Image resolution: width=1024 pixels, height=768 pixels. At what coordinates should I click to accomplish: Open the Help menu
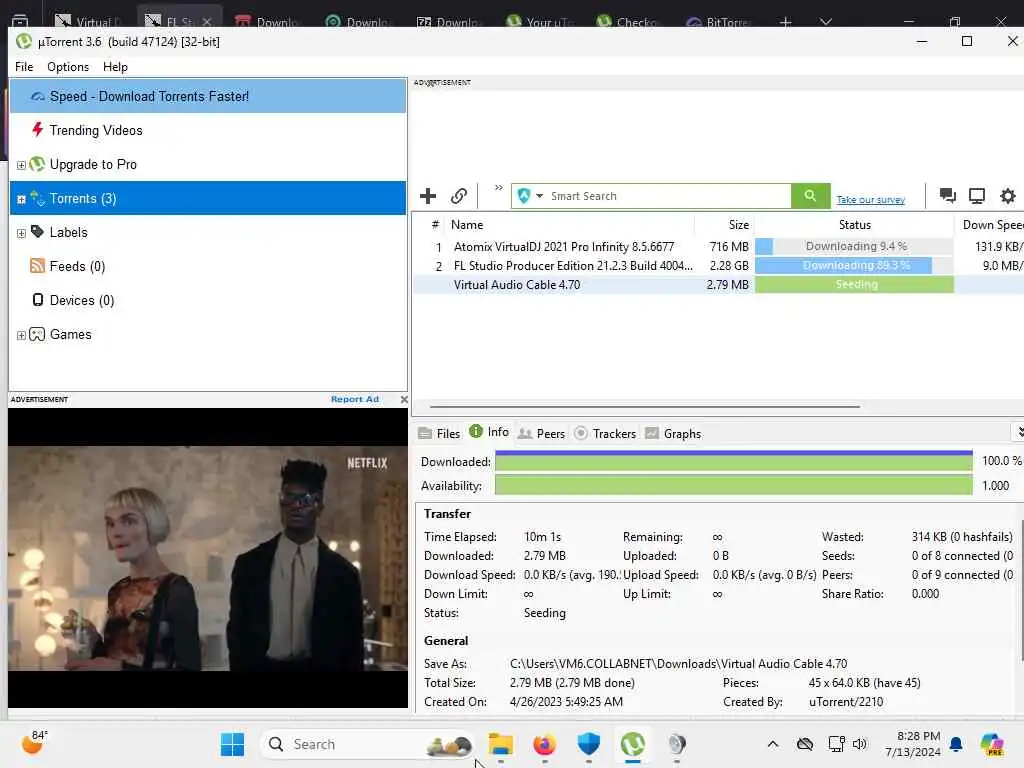pyautogui.click(x=115, y=67)
